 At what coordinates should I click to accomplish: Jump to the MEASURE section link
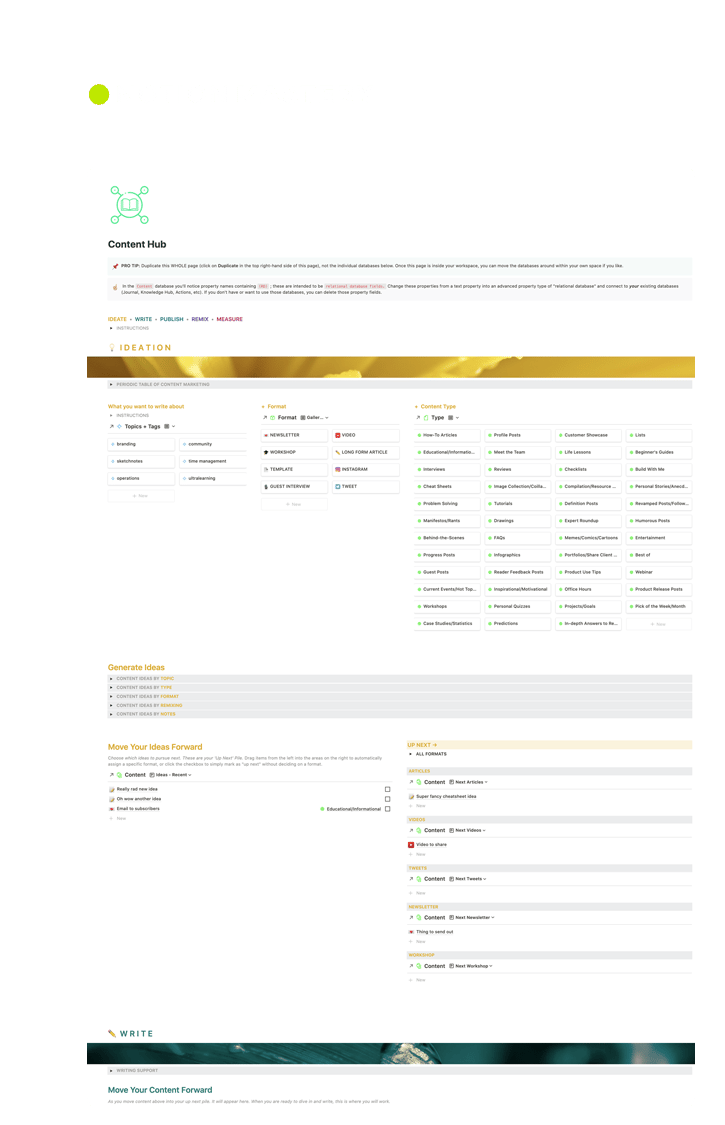click(x=230, y=319)
